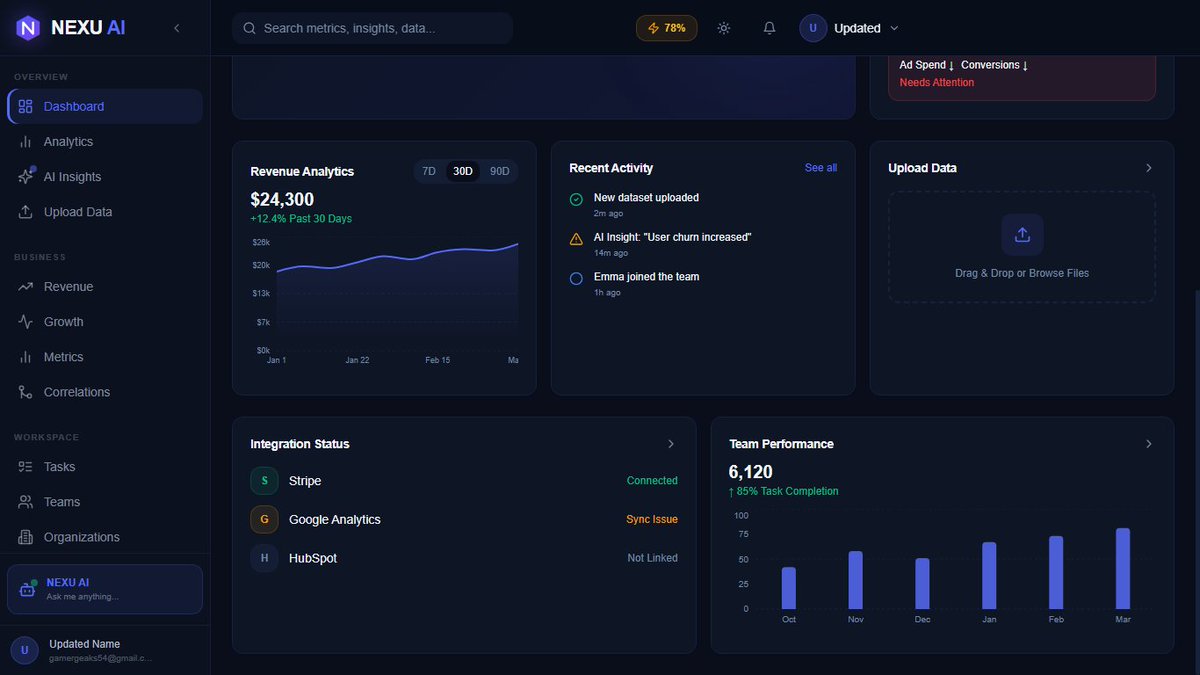The image size is (1200, 675).
Task: Click the Connected status for Stripe
Action: (652, 481)
